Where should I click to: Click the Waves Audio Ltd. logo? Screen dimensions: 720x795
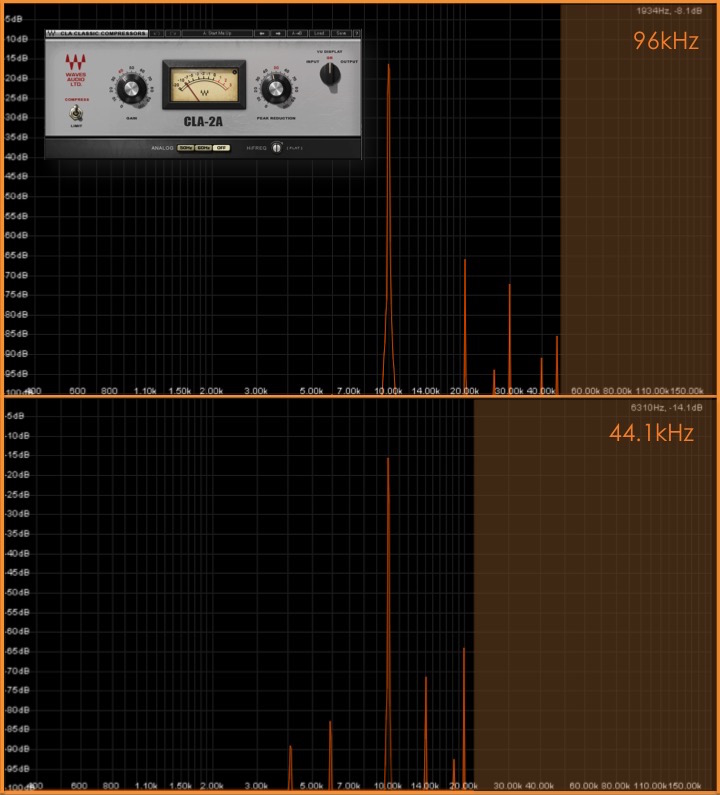click(76, 70)
